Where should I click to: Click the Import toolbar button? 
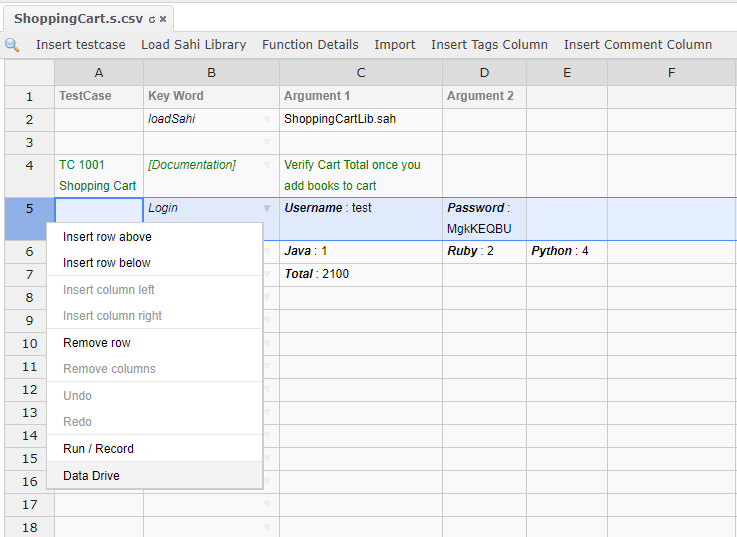point(395,45)
